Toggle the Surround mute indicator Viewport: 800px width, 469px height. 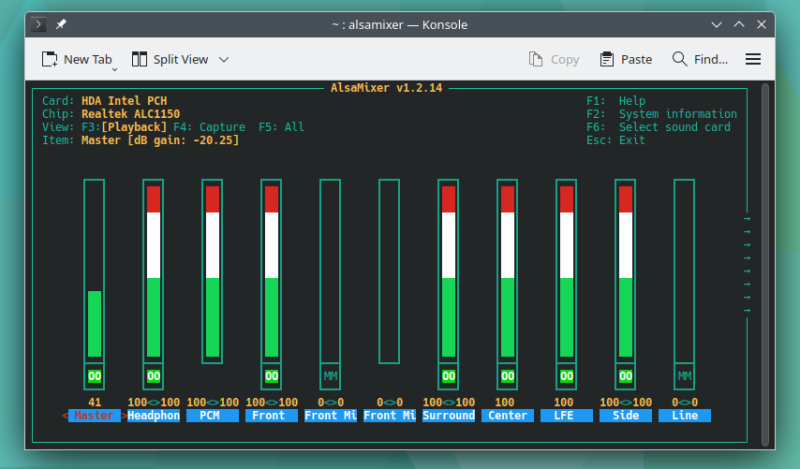(x=448, y=376)
